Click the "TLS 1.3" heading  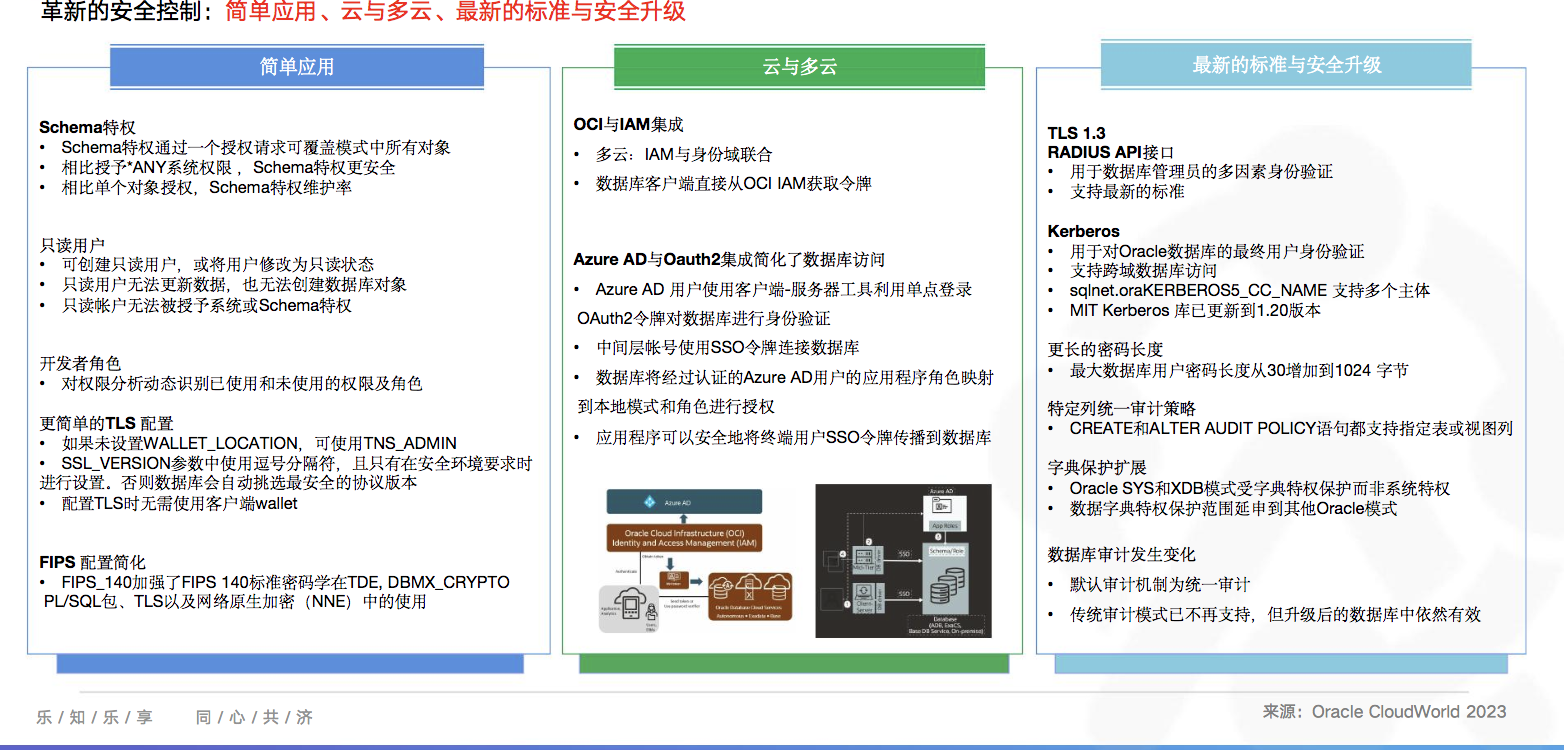click(1076, 133)
